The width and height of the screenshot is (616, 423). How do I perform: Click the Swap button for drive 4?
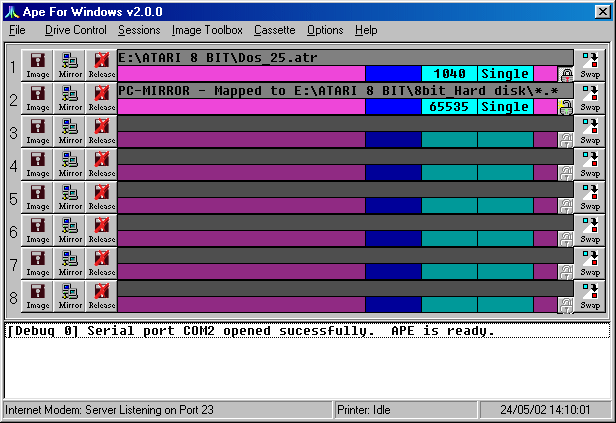[590, 164]
